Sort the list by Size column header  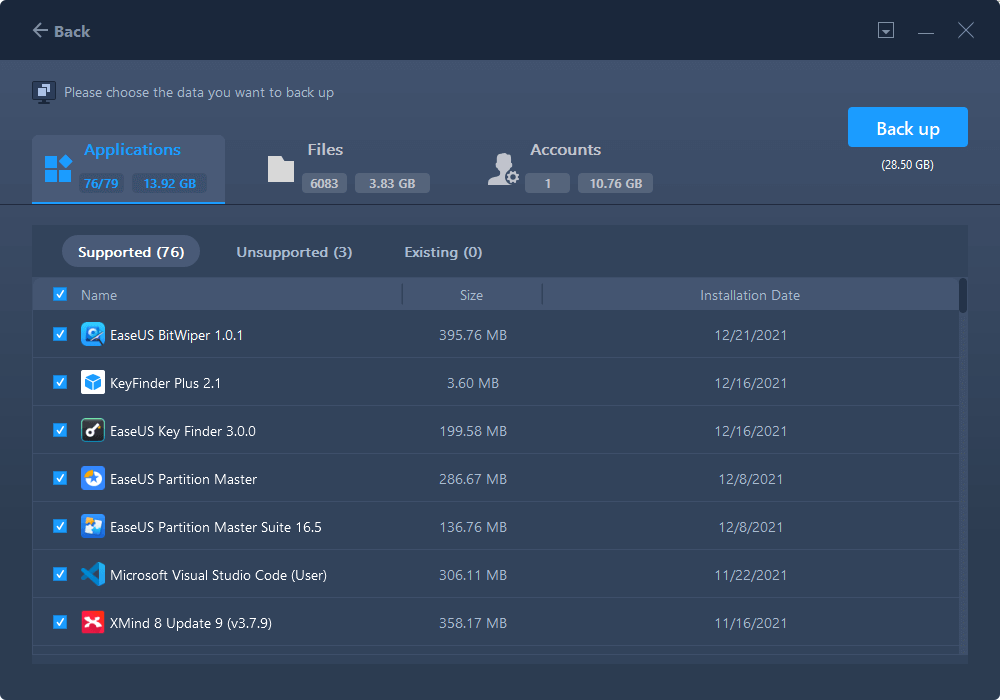coord(471,295)
